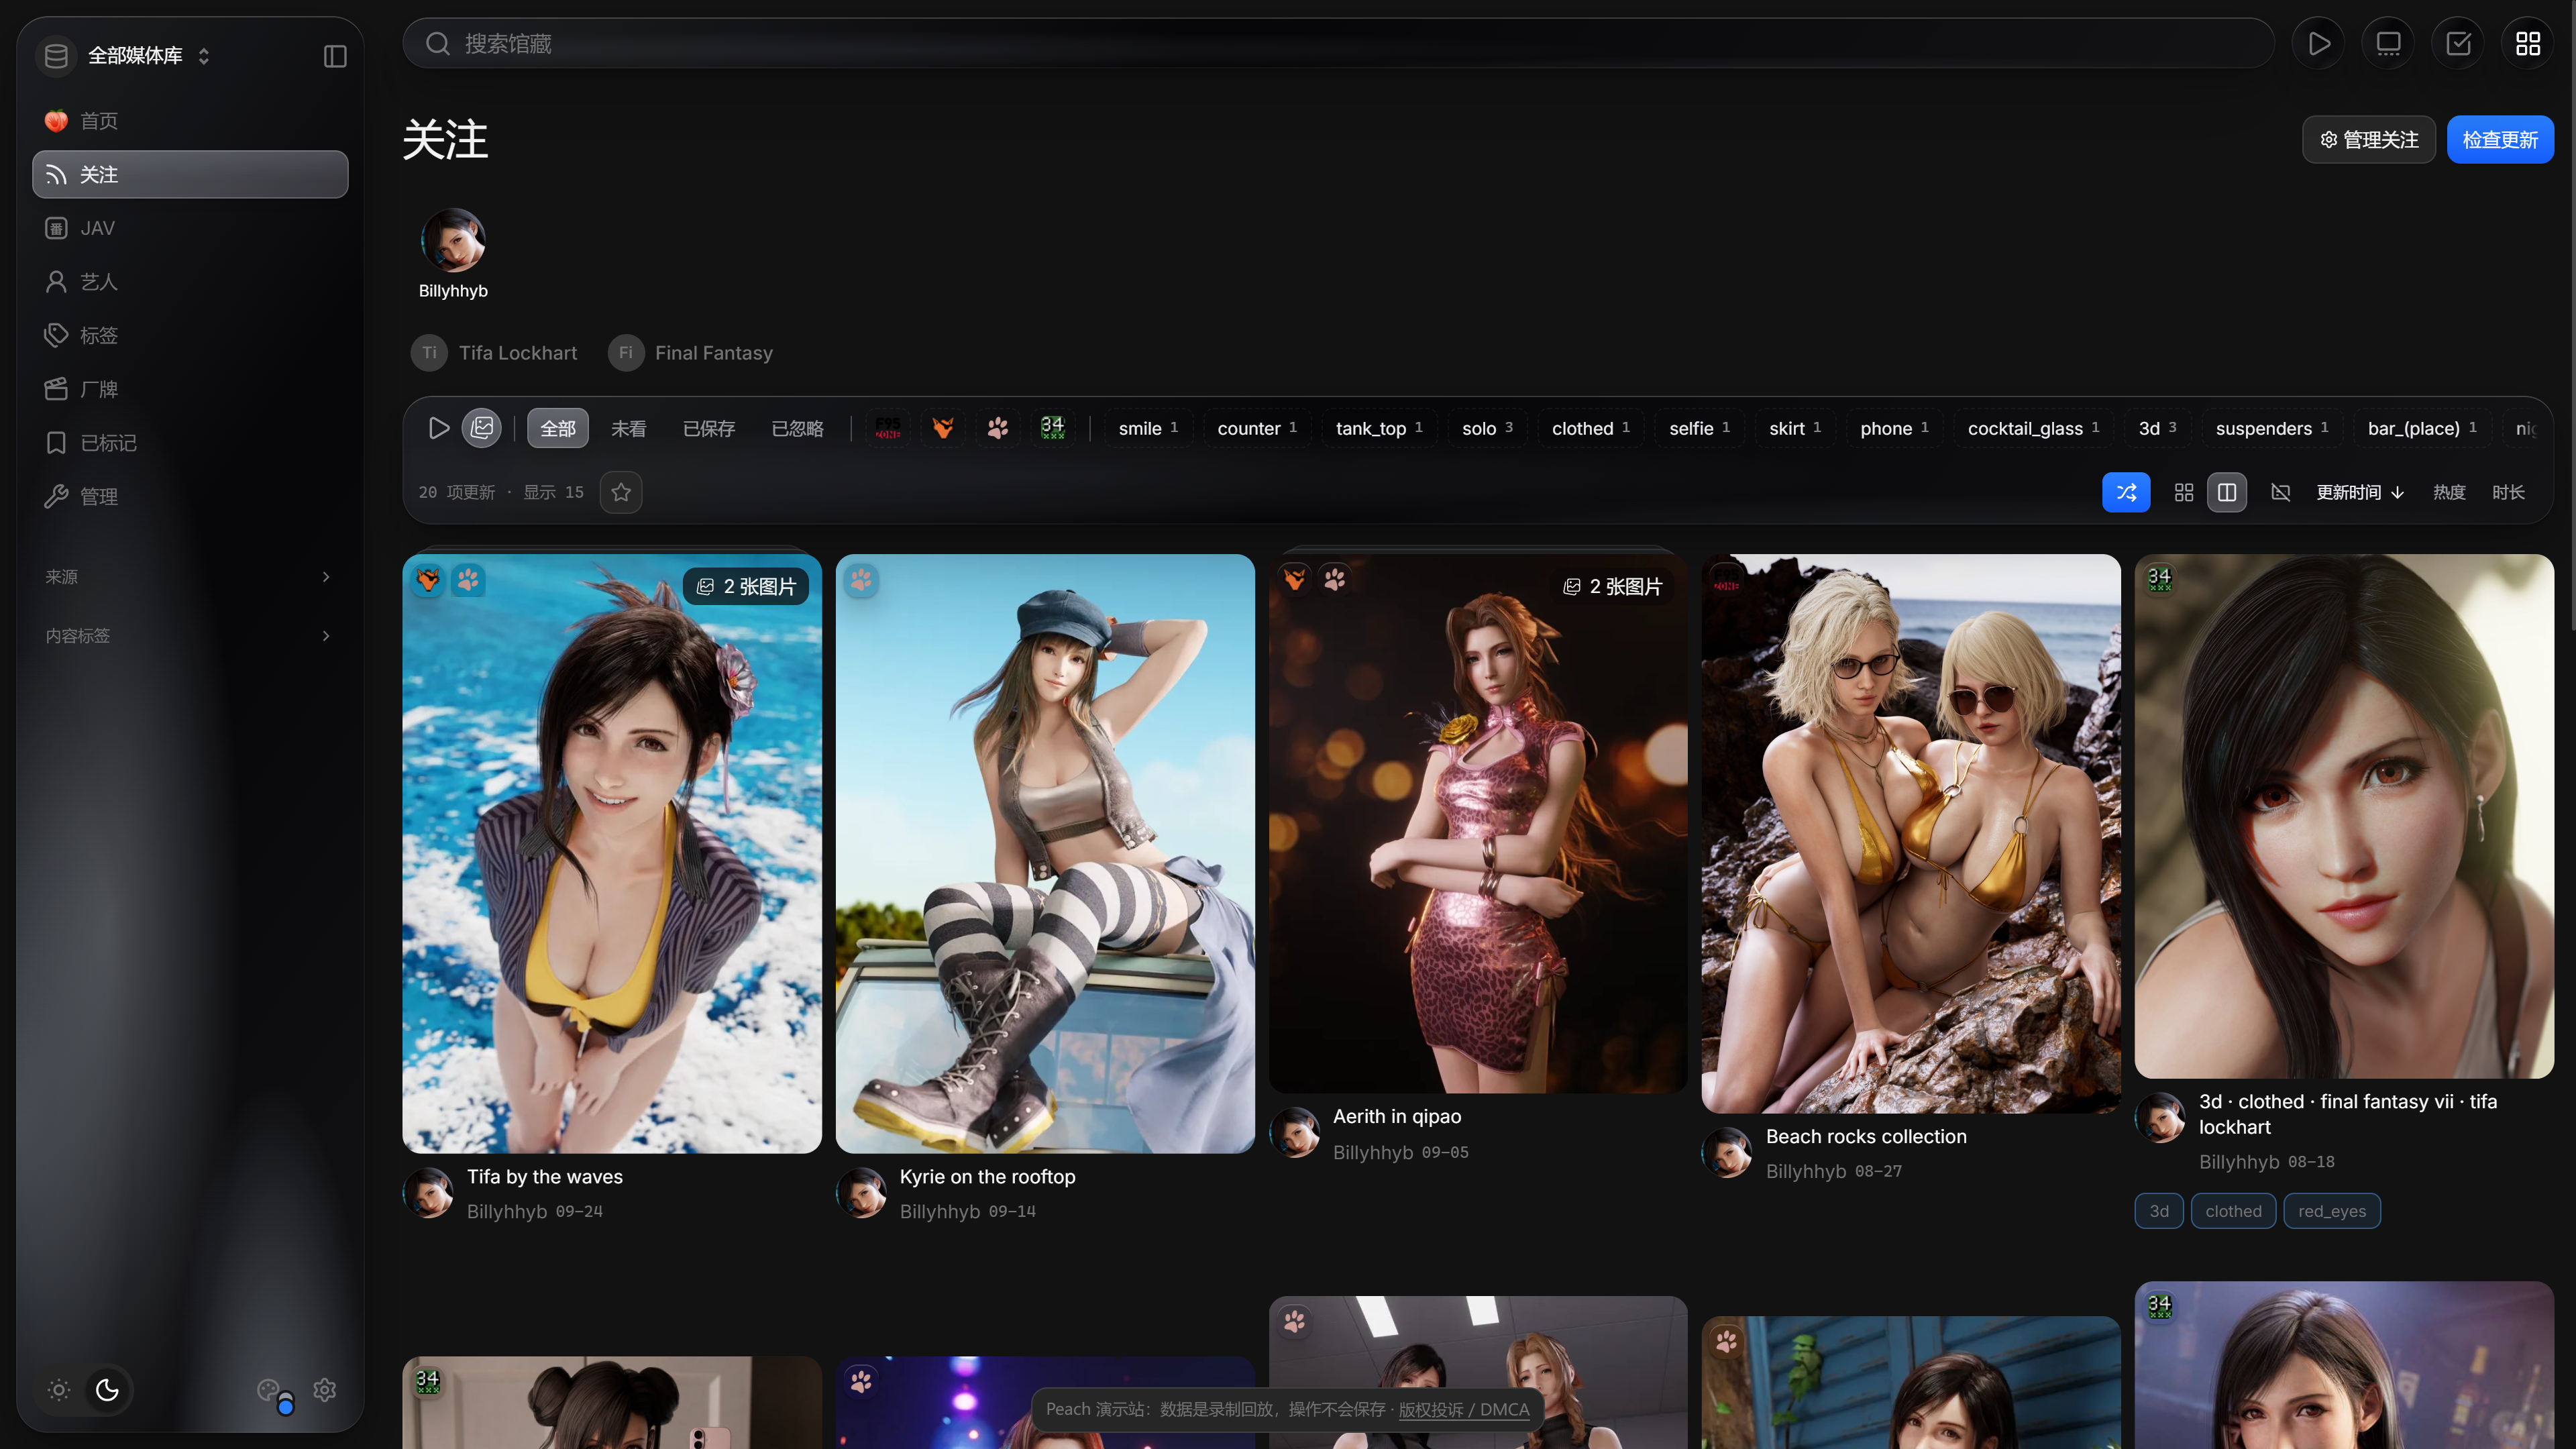The image size is (2576, 1449).
Task: Click the star favorites filter icon
Action: (621, 492)
